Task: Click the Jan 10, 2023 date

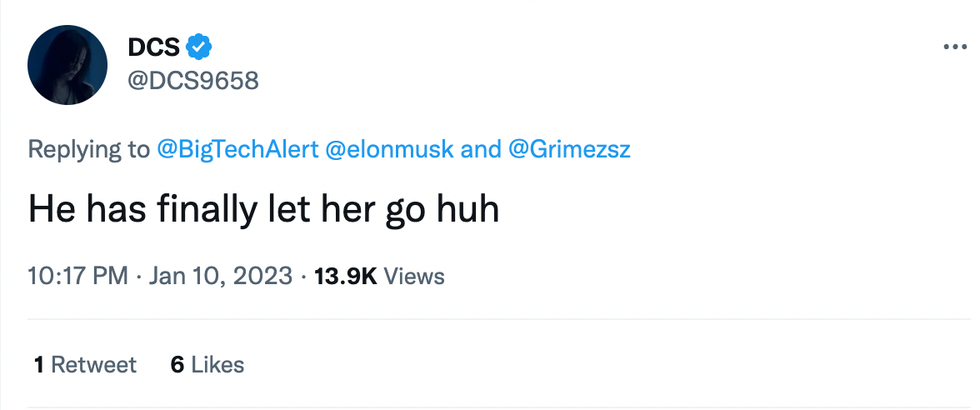Action: 221,275
